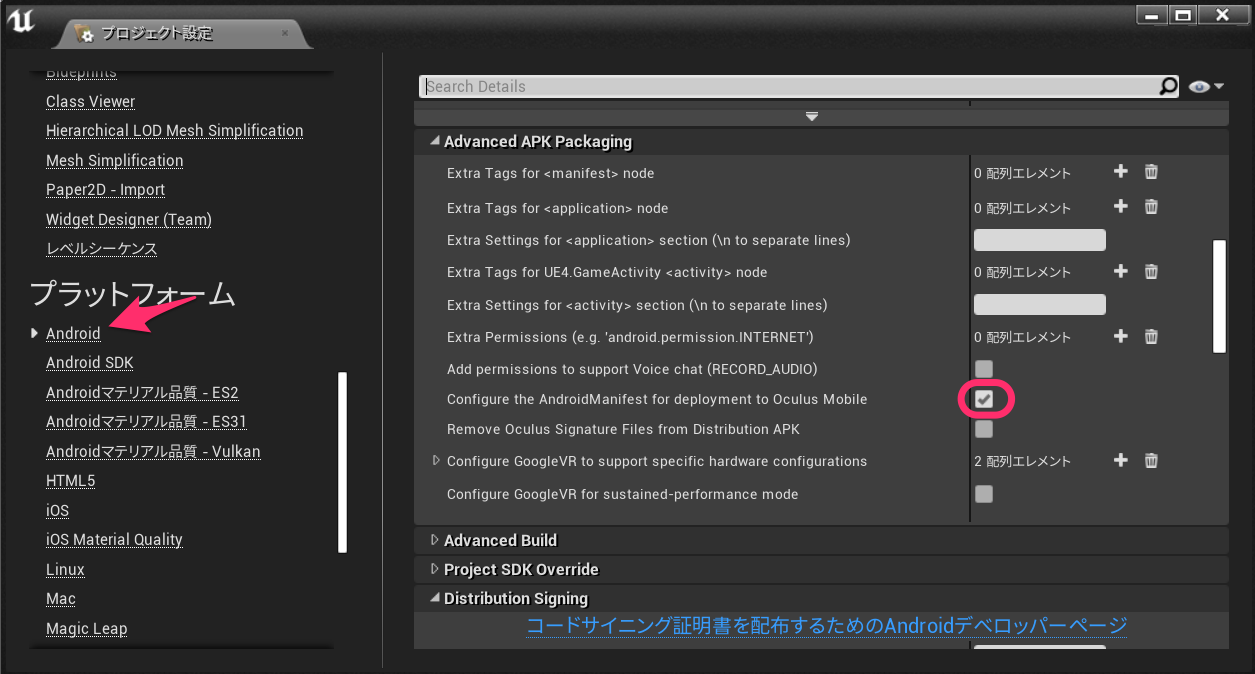Open Mesh Simplification settings
1255x674 pixels.
(114, 160)
